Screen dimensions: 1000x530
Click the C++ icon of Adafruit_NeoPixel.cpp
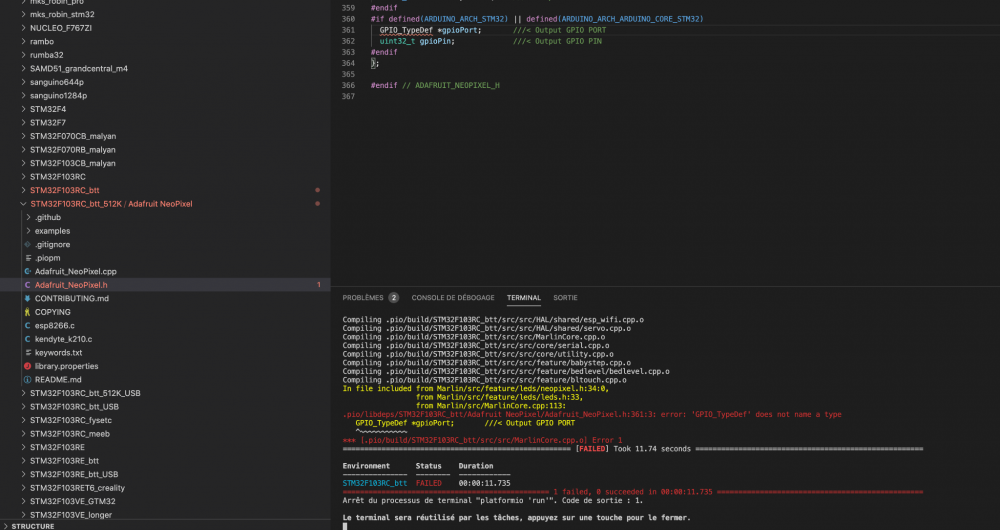27,271
